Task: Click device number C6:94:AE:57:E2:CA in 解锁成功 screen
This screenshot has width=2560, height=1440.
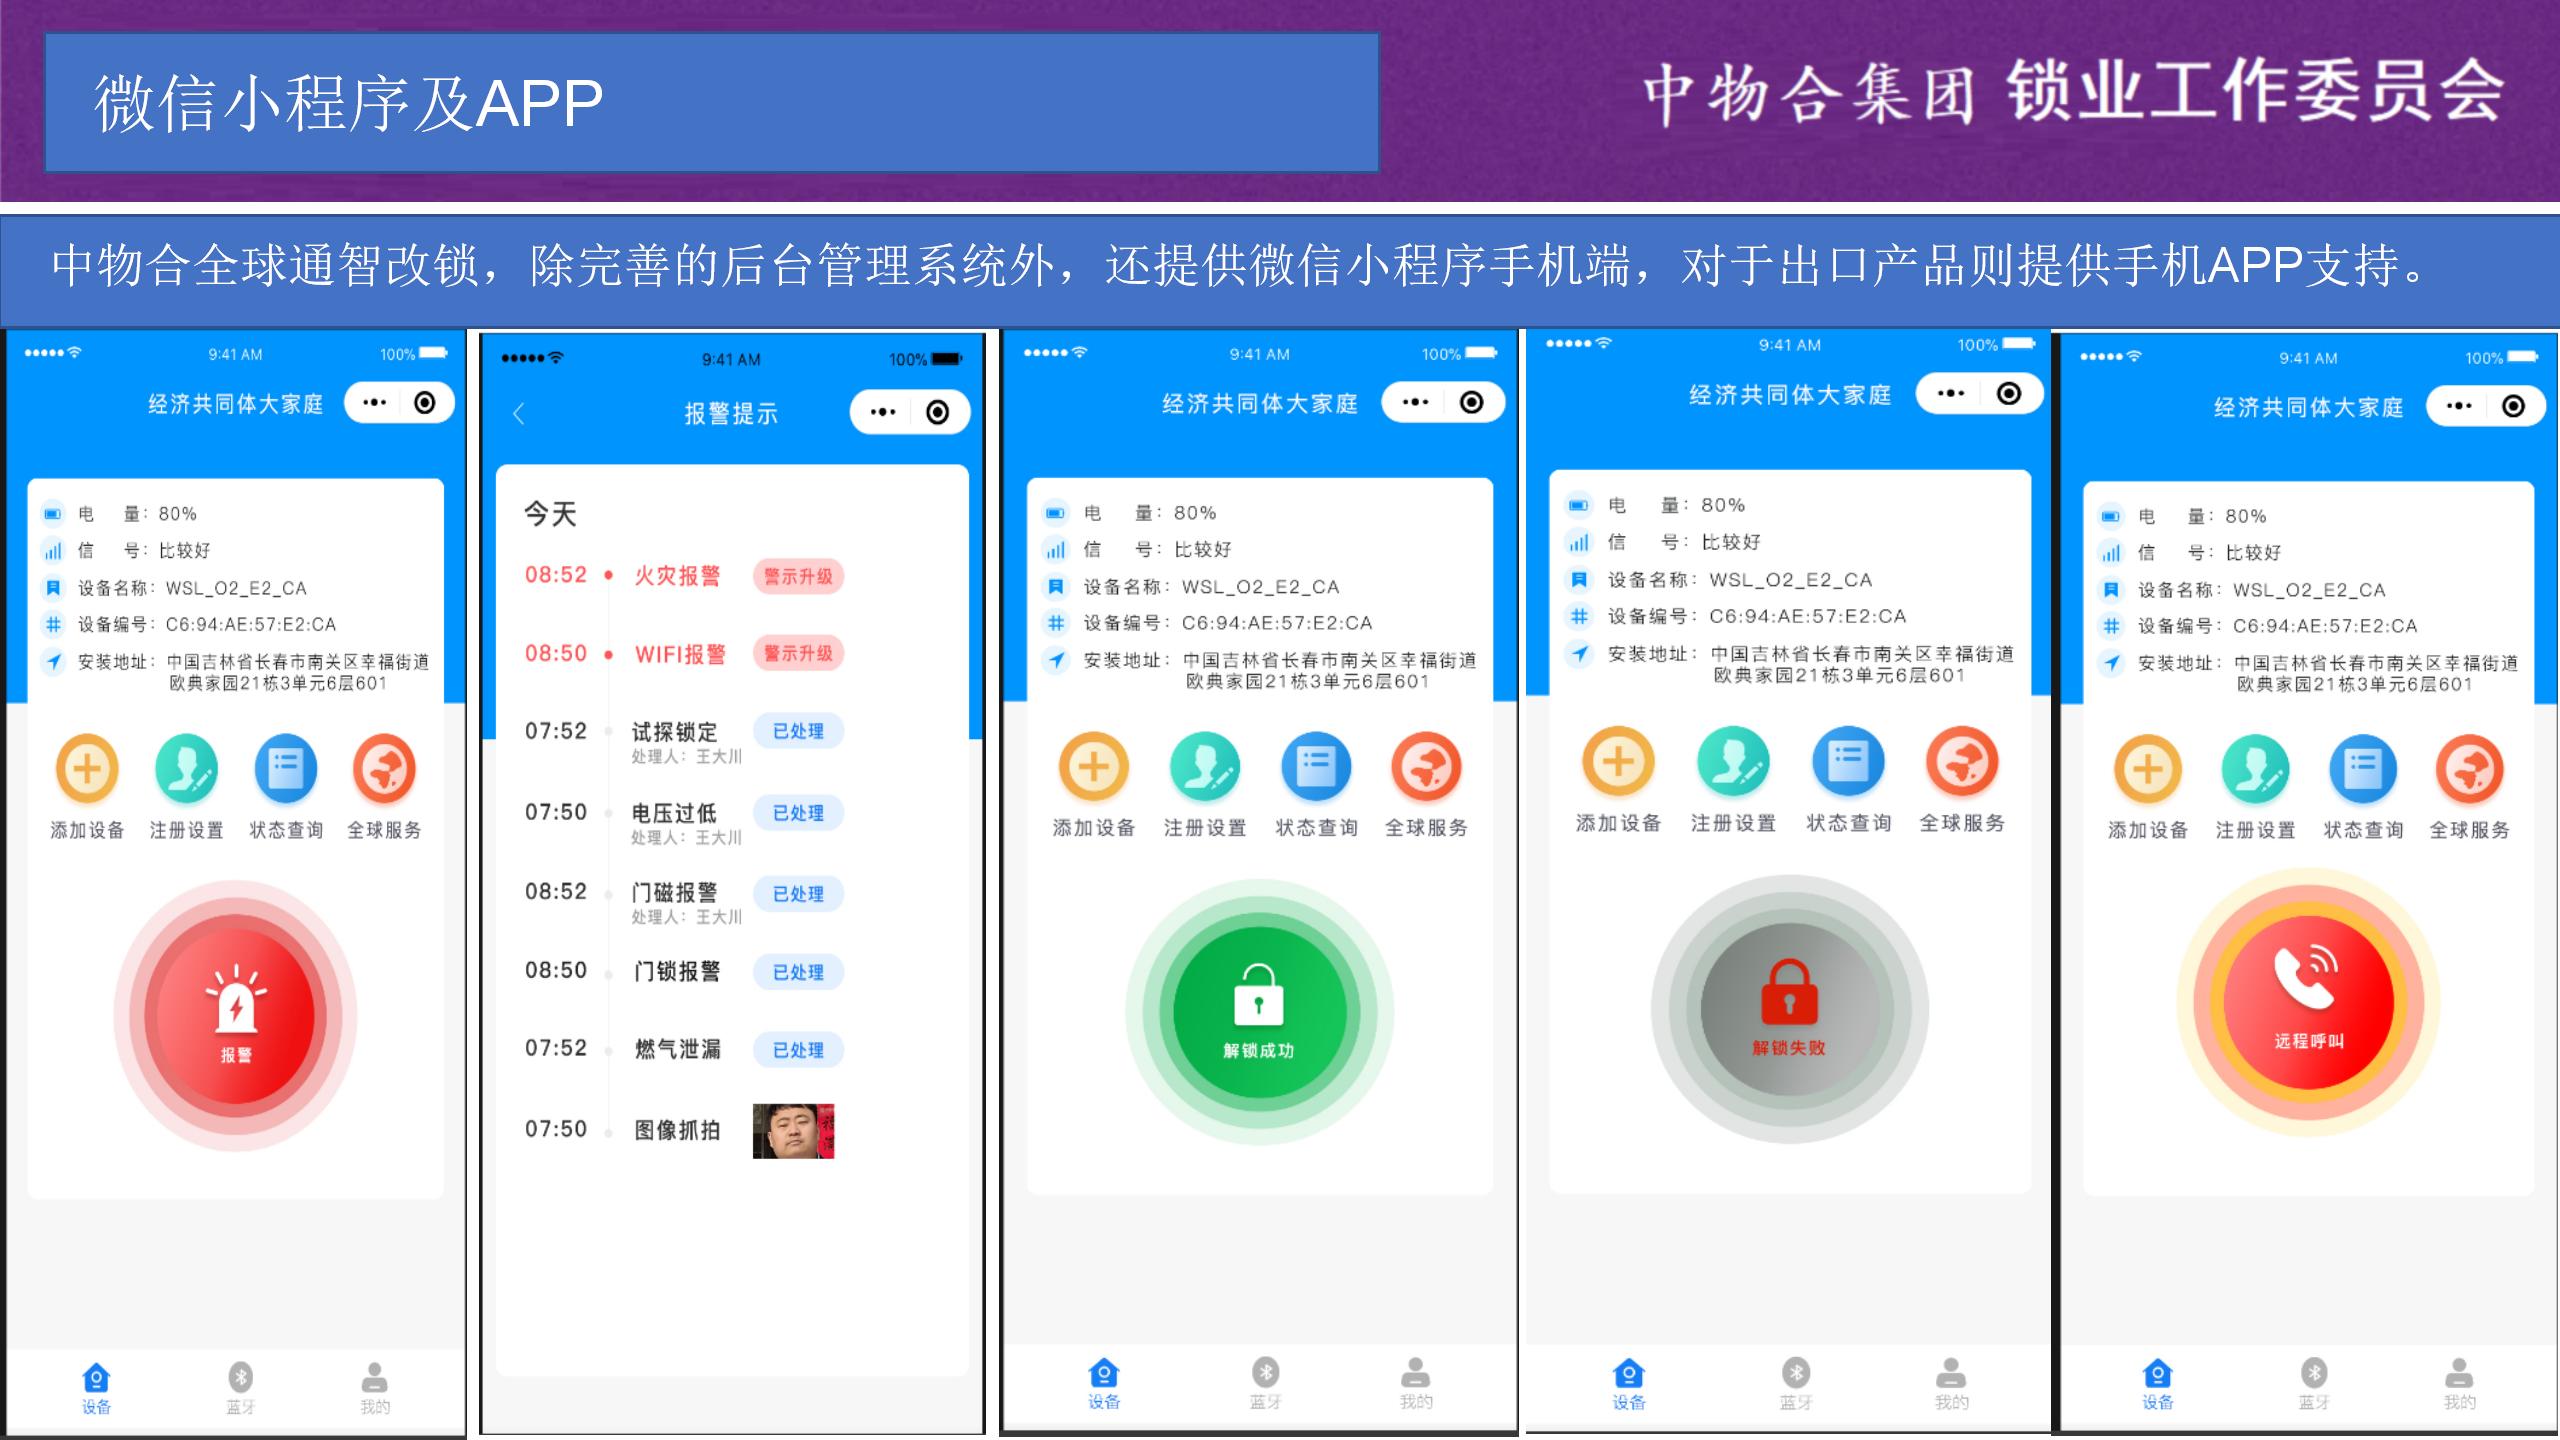Action: 1277,623
